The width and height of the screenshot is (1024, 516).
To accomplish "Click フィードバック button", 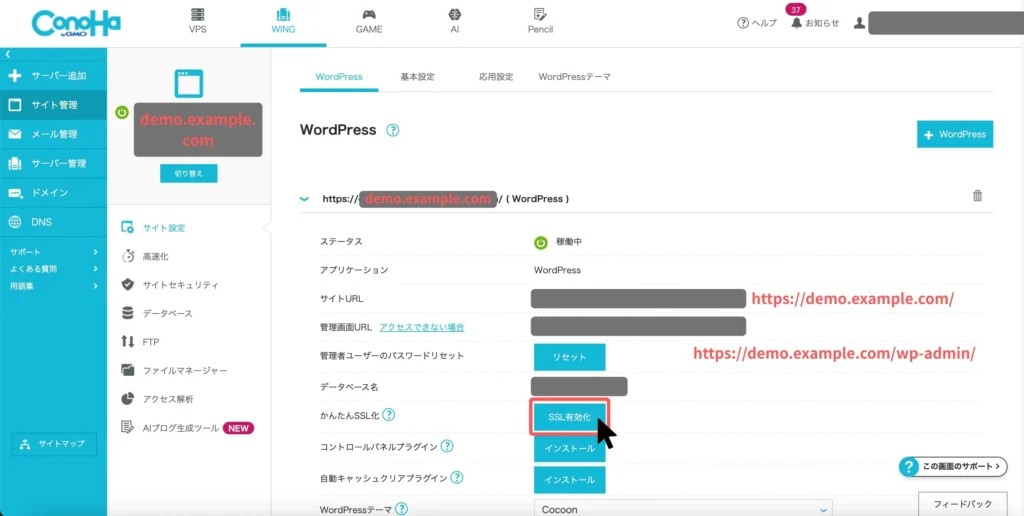I will (962, 504).
